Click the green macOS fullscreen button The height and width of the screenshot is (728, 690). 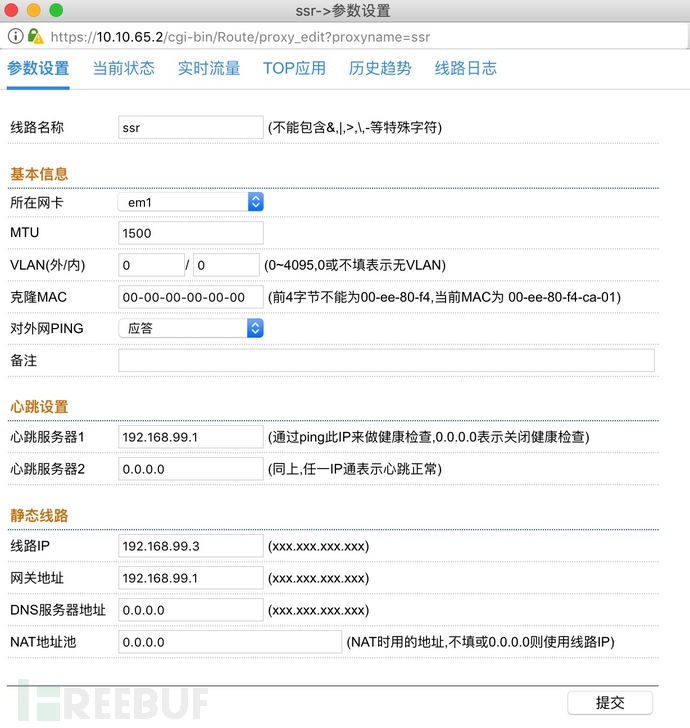(56, 10)
